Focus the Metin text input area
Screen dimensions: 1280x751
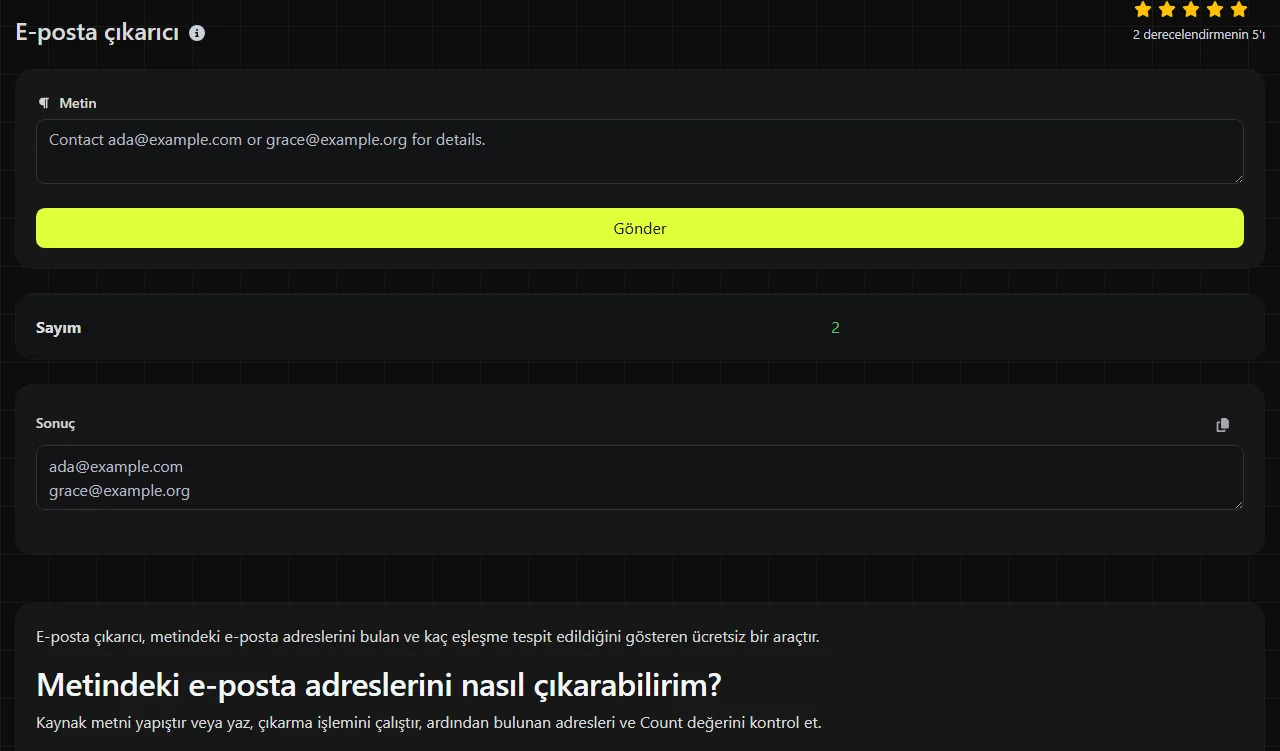640,152
